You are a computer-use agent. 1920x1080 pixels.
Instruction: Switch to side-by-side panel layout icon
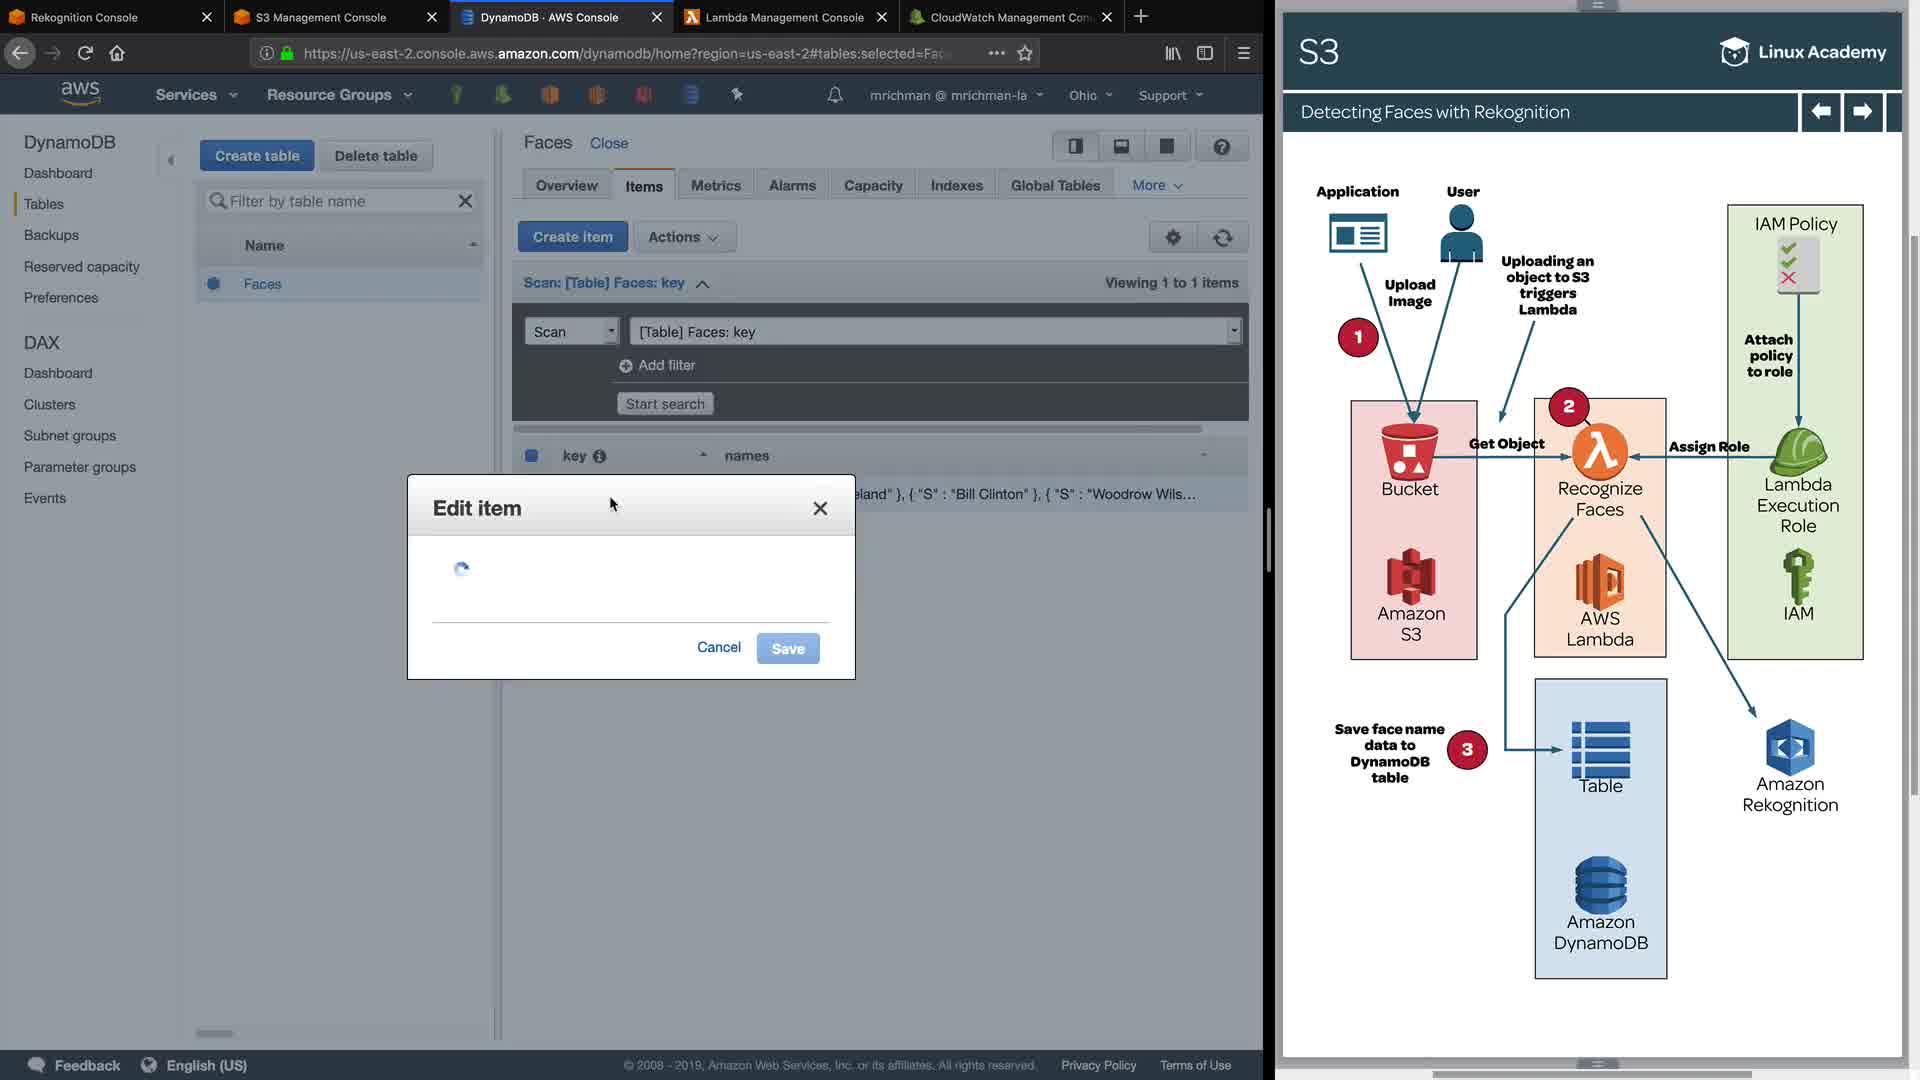click(x=1075, y=147)
